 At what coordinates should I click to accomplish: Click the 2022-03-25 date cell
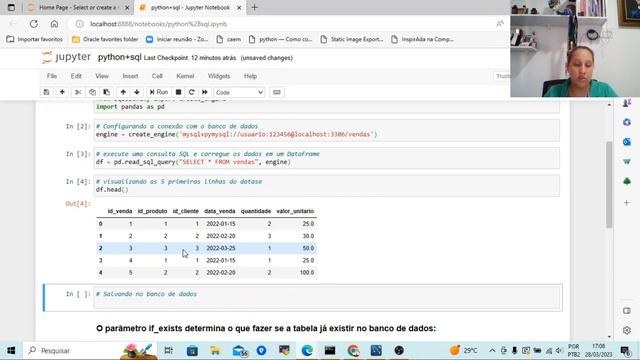[x=220, y=248]
